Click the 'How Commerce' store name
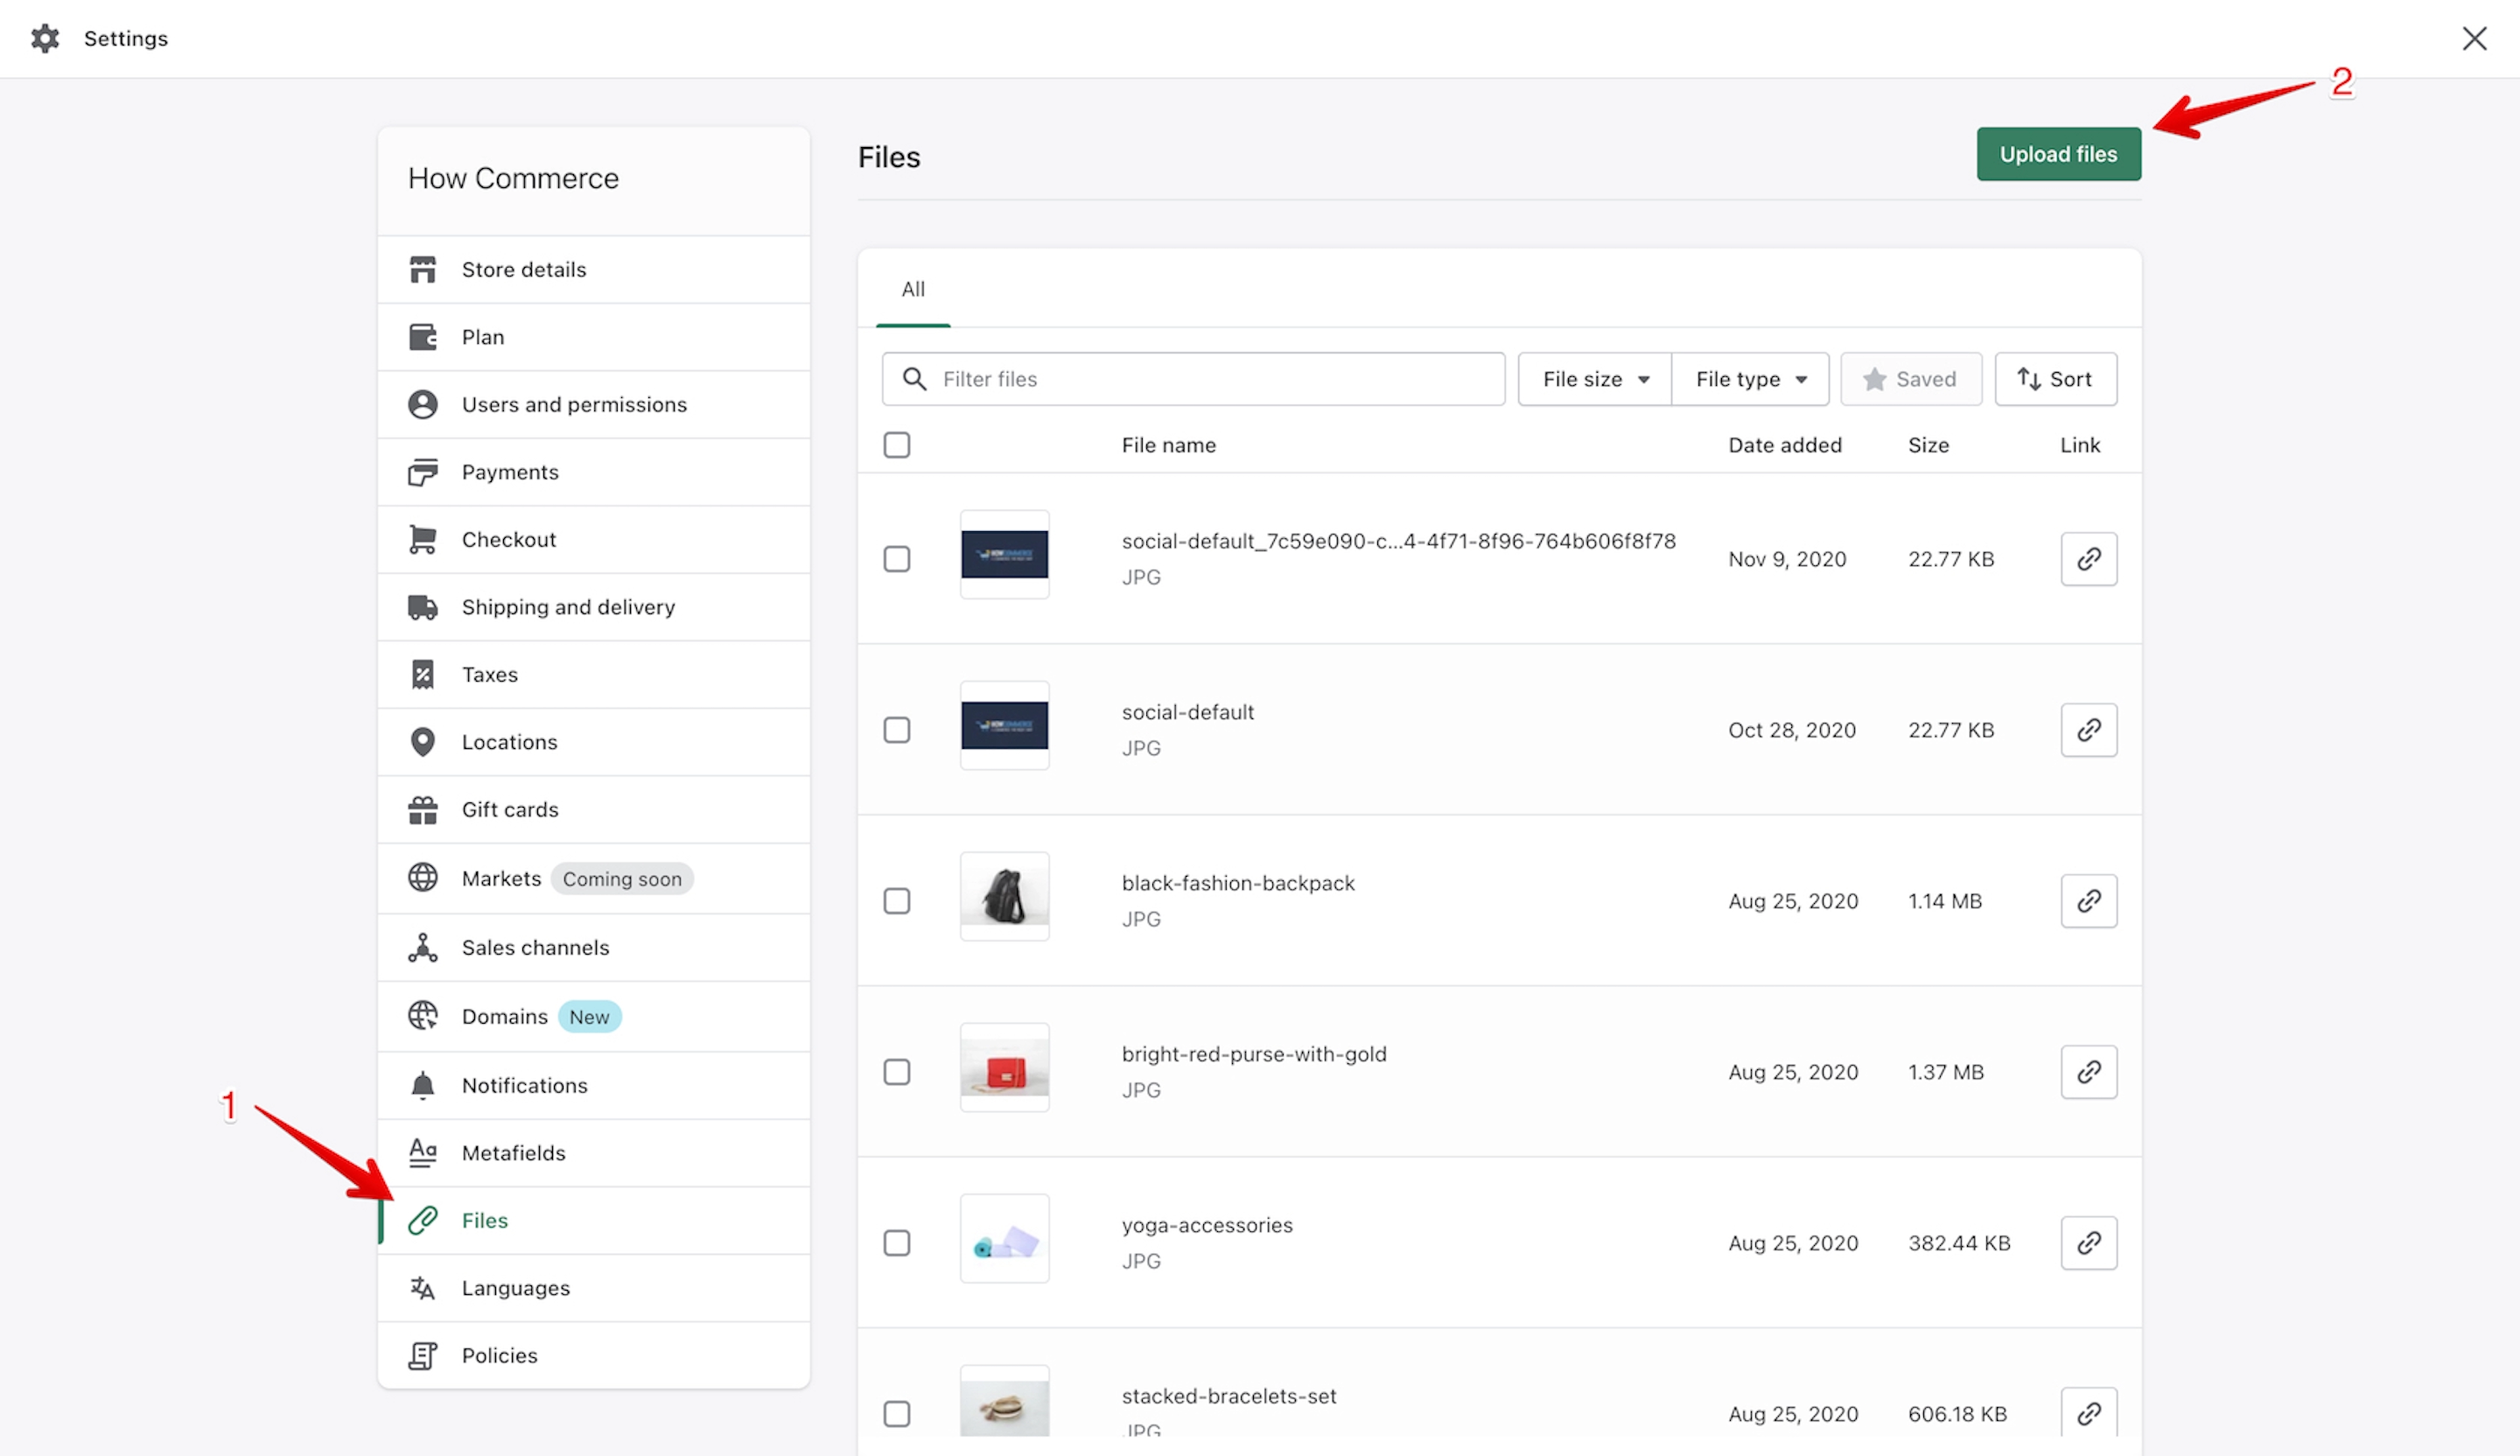Screen dimensions: 2520x1456 tap(513, 178)
